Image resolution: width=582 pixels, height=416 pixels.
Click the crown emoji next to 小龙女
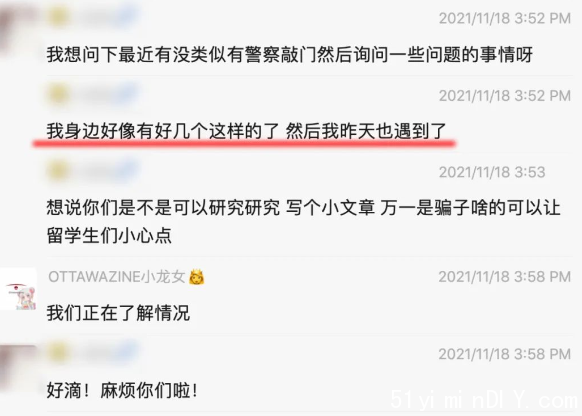(197, 277)
